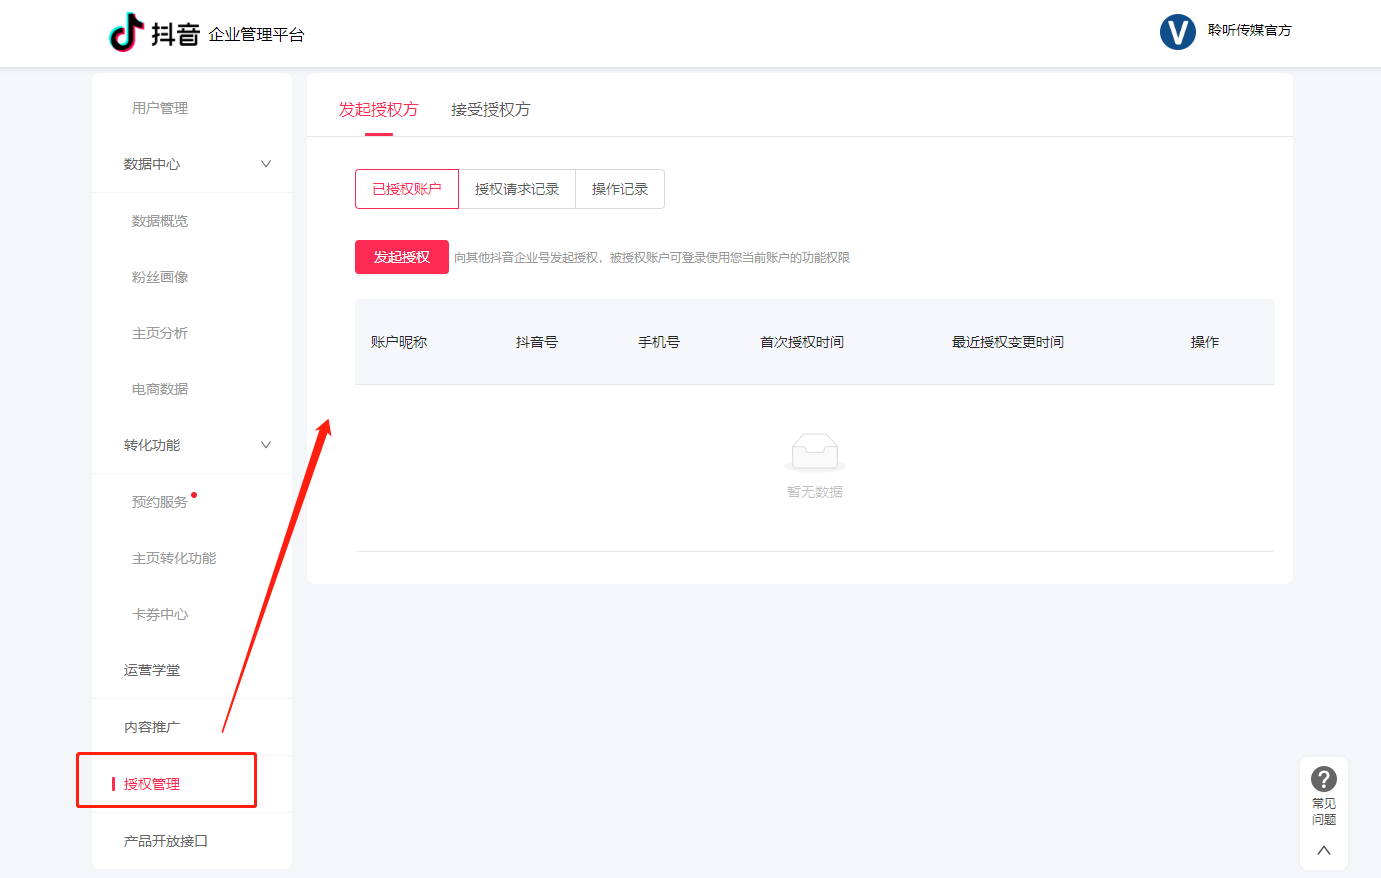Viewport: 1381px width, 878px height.
Task: Open the 聆听传媒官方 avatar icon
Action: tap(1178, 32)
